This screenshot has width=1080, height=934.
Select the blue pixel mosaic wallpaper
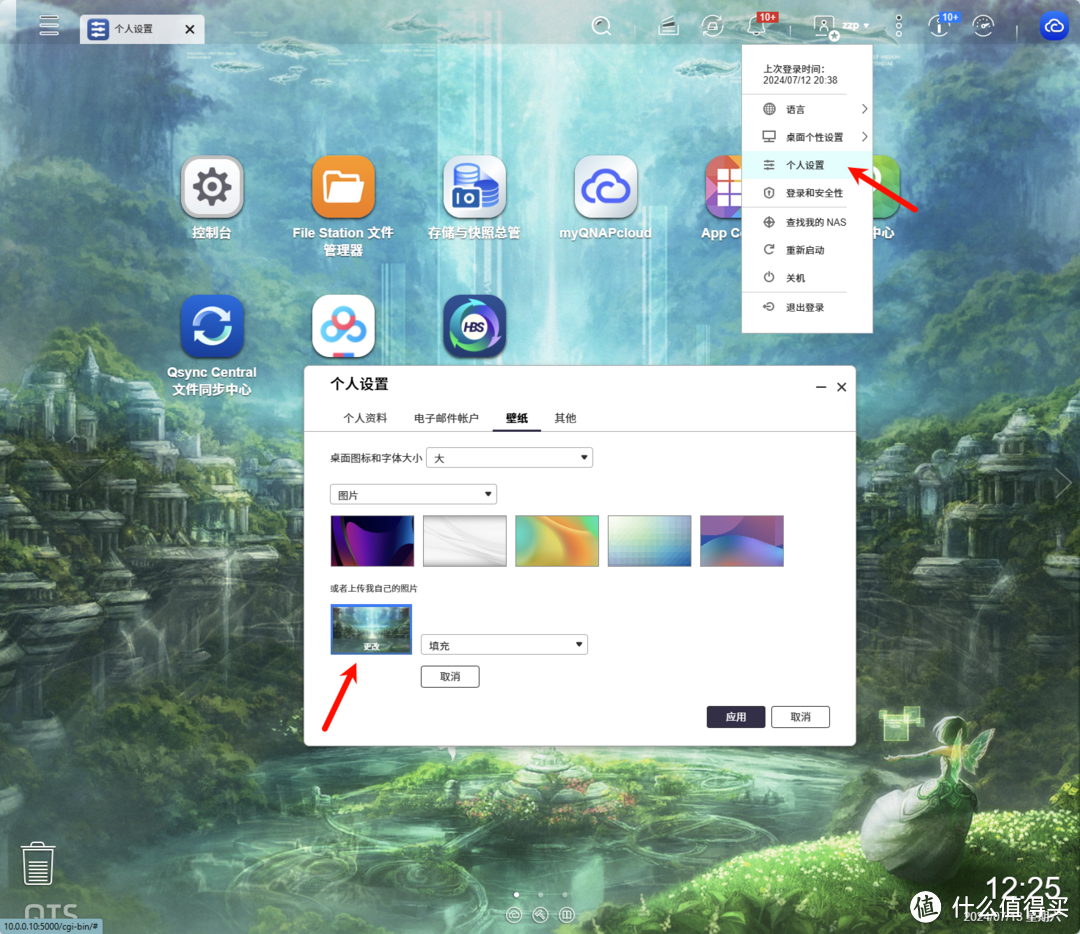pos(649,541)
